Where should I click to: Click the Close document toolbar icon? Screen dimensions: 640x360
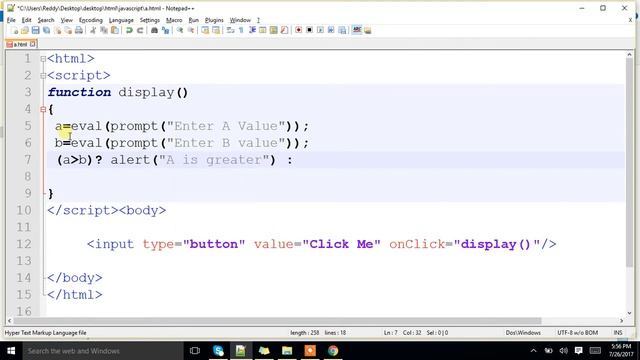[x=58, y=30]
